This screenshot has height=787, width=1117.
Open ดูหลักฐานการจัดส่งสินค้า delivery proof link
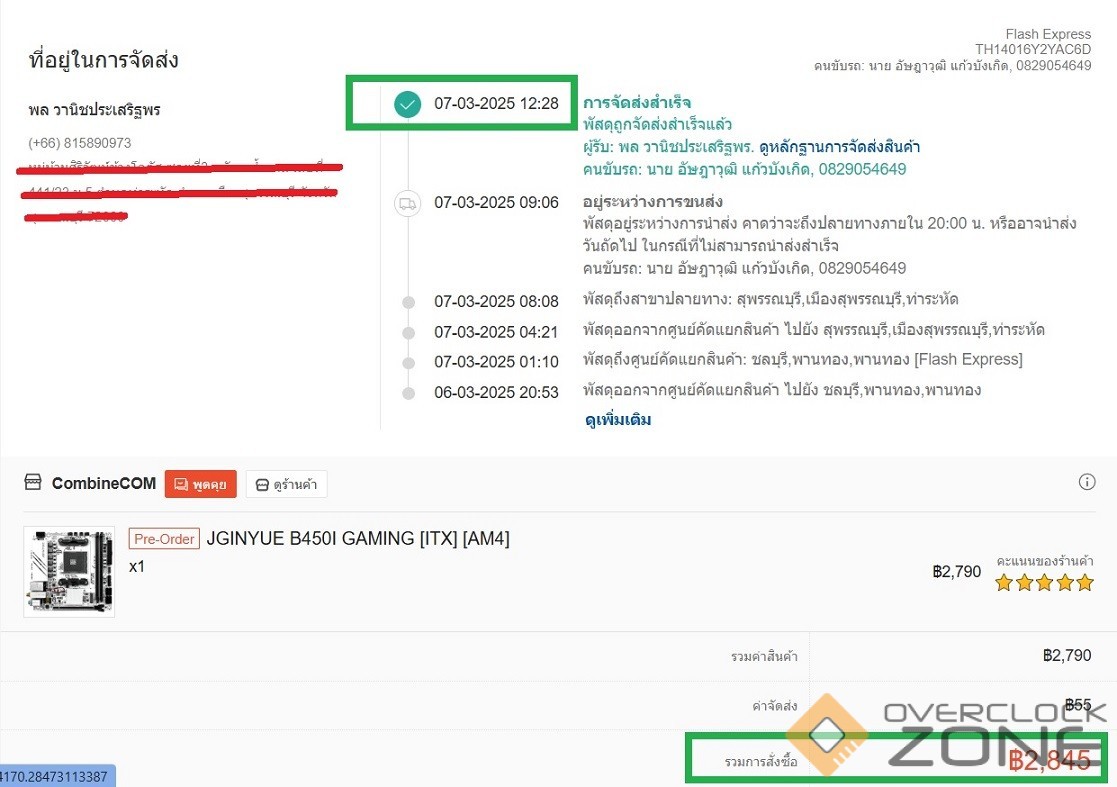[839, 147]
